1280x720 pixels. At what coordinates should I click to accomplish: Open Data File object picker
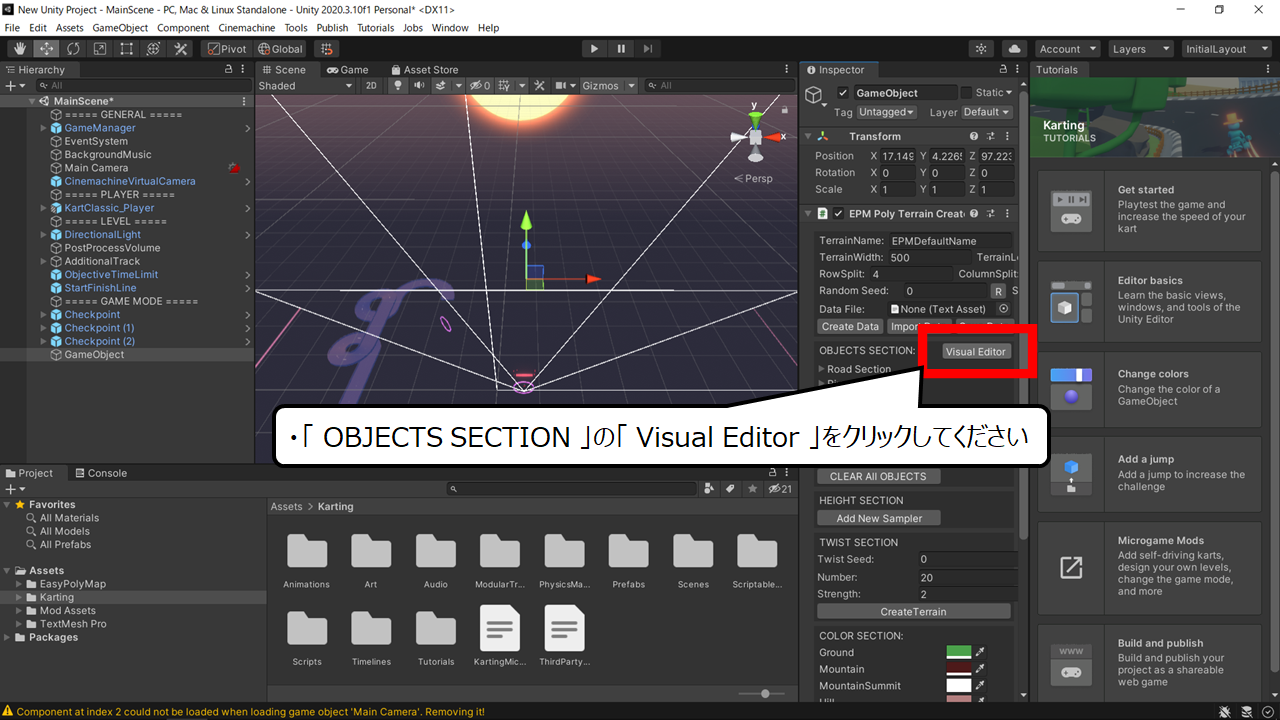coord(1004,309)
